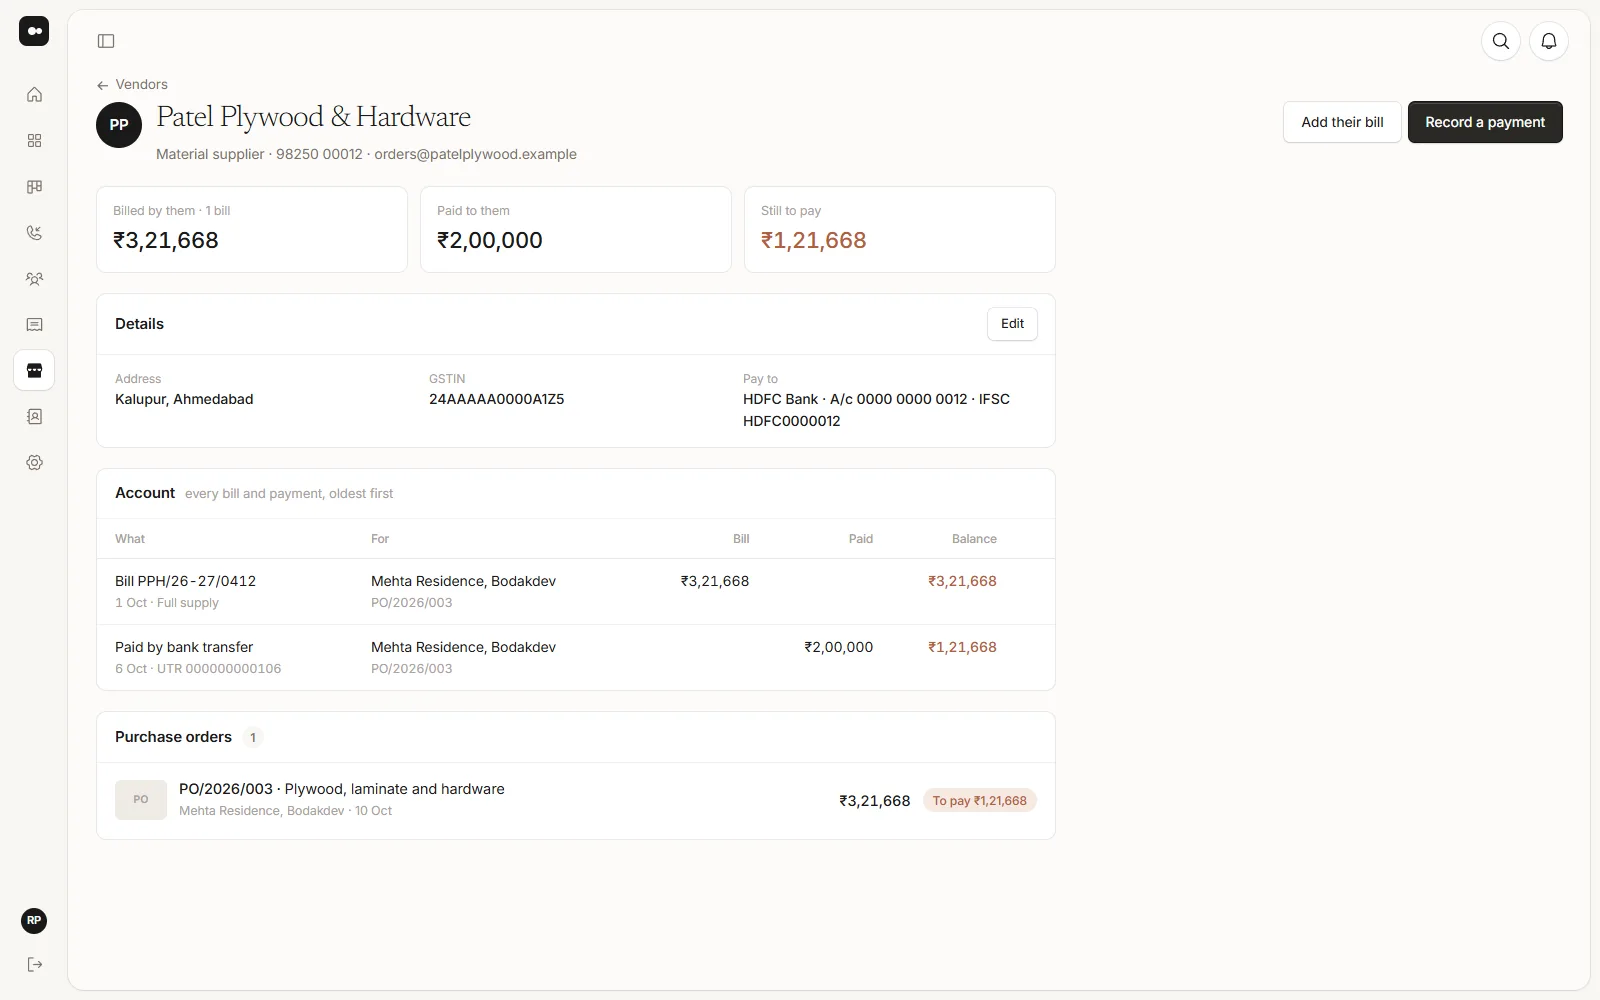Go back to the Vendors list

tap(132, 85)
